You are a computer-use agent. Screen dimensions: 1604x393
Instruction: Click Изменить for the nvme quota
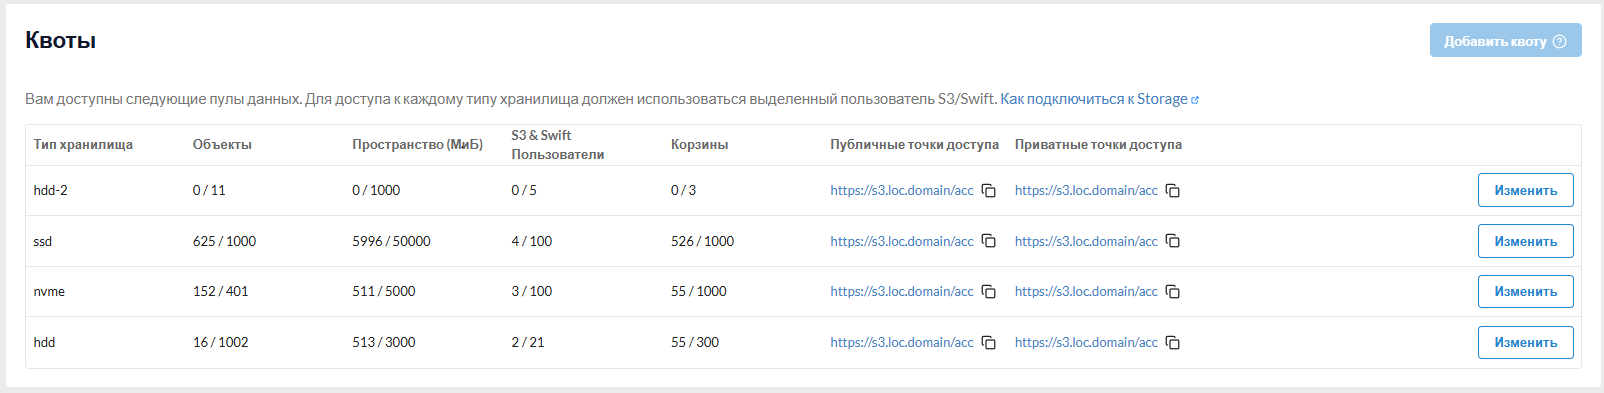tap(1525, 292)
